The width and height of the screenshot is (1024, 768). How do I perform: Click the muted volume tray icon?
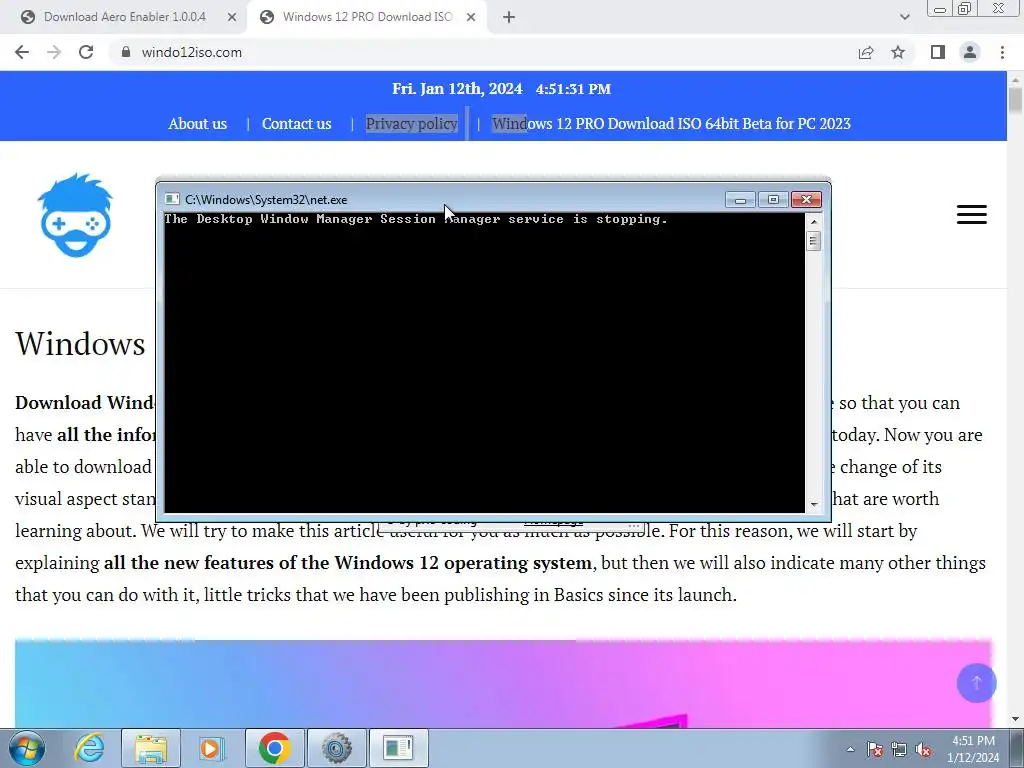coord(923,749)
